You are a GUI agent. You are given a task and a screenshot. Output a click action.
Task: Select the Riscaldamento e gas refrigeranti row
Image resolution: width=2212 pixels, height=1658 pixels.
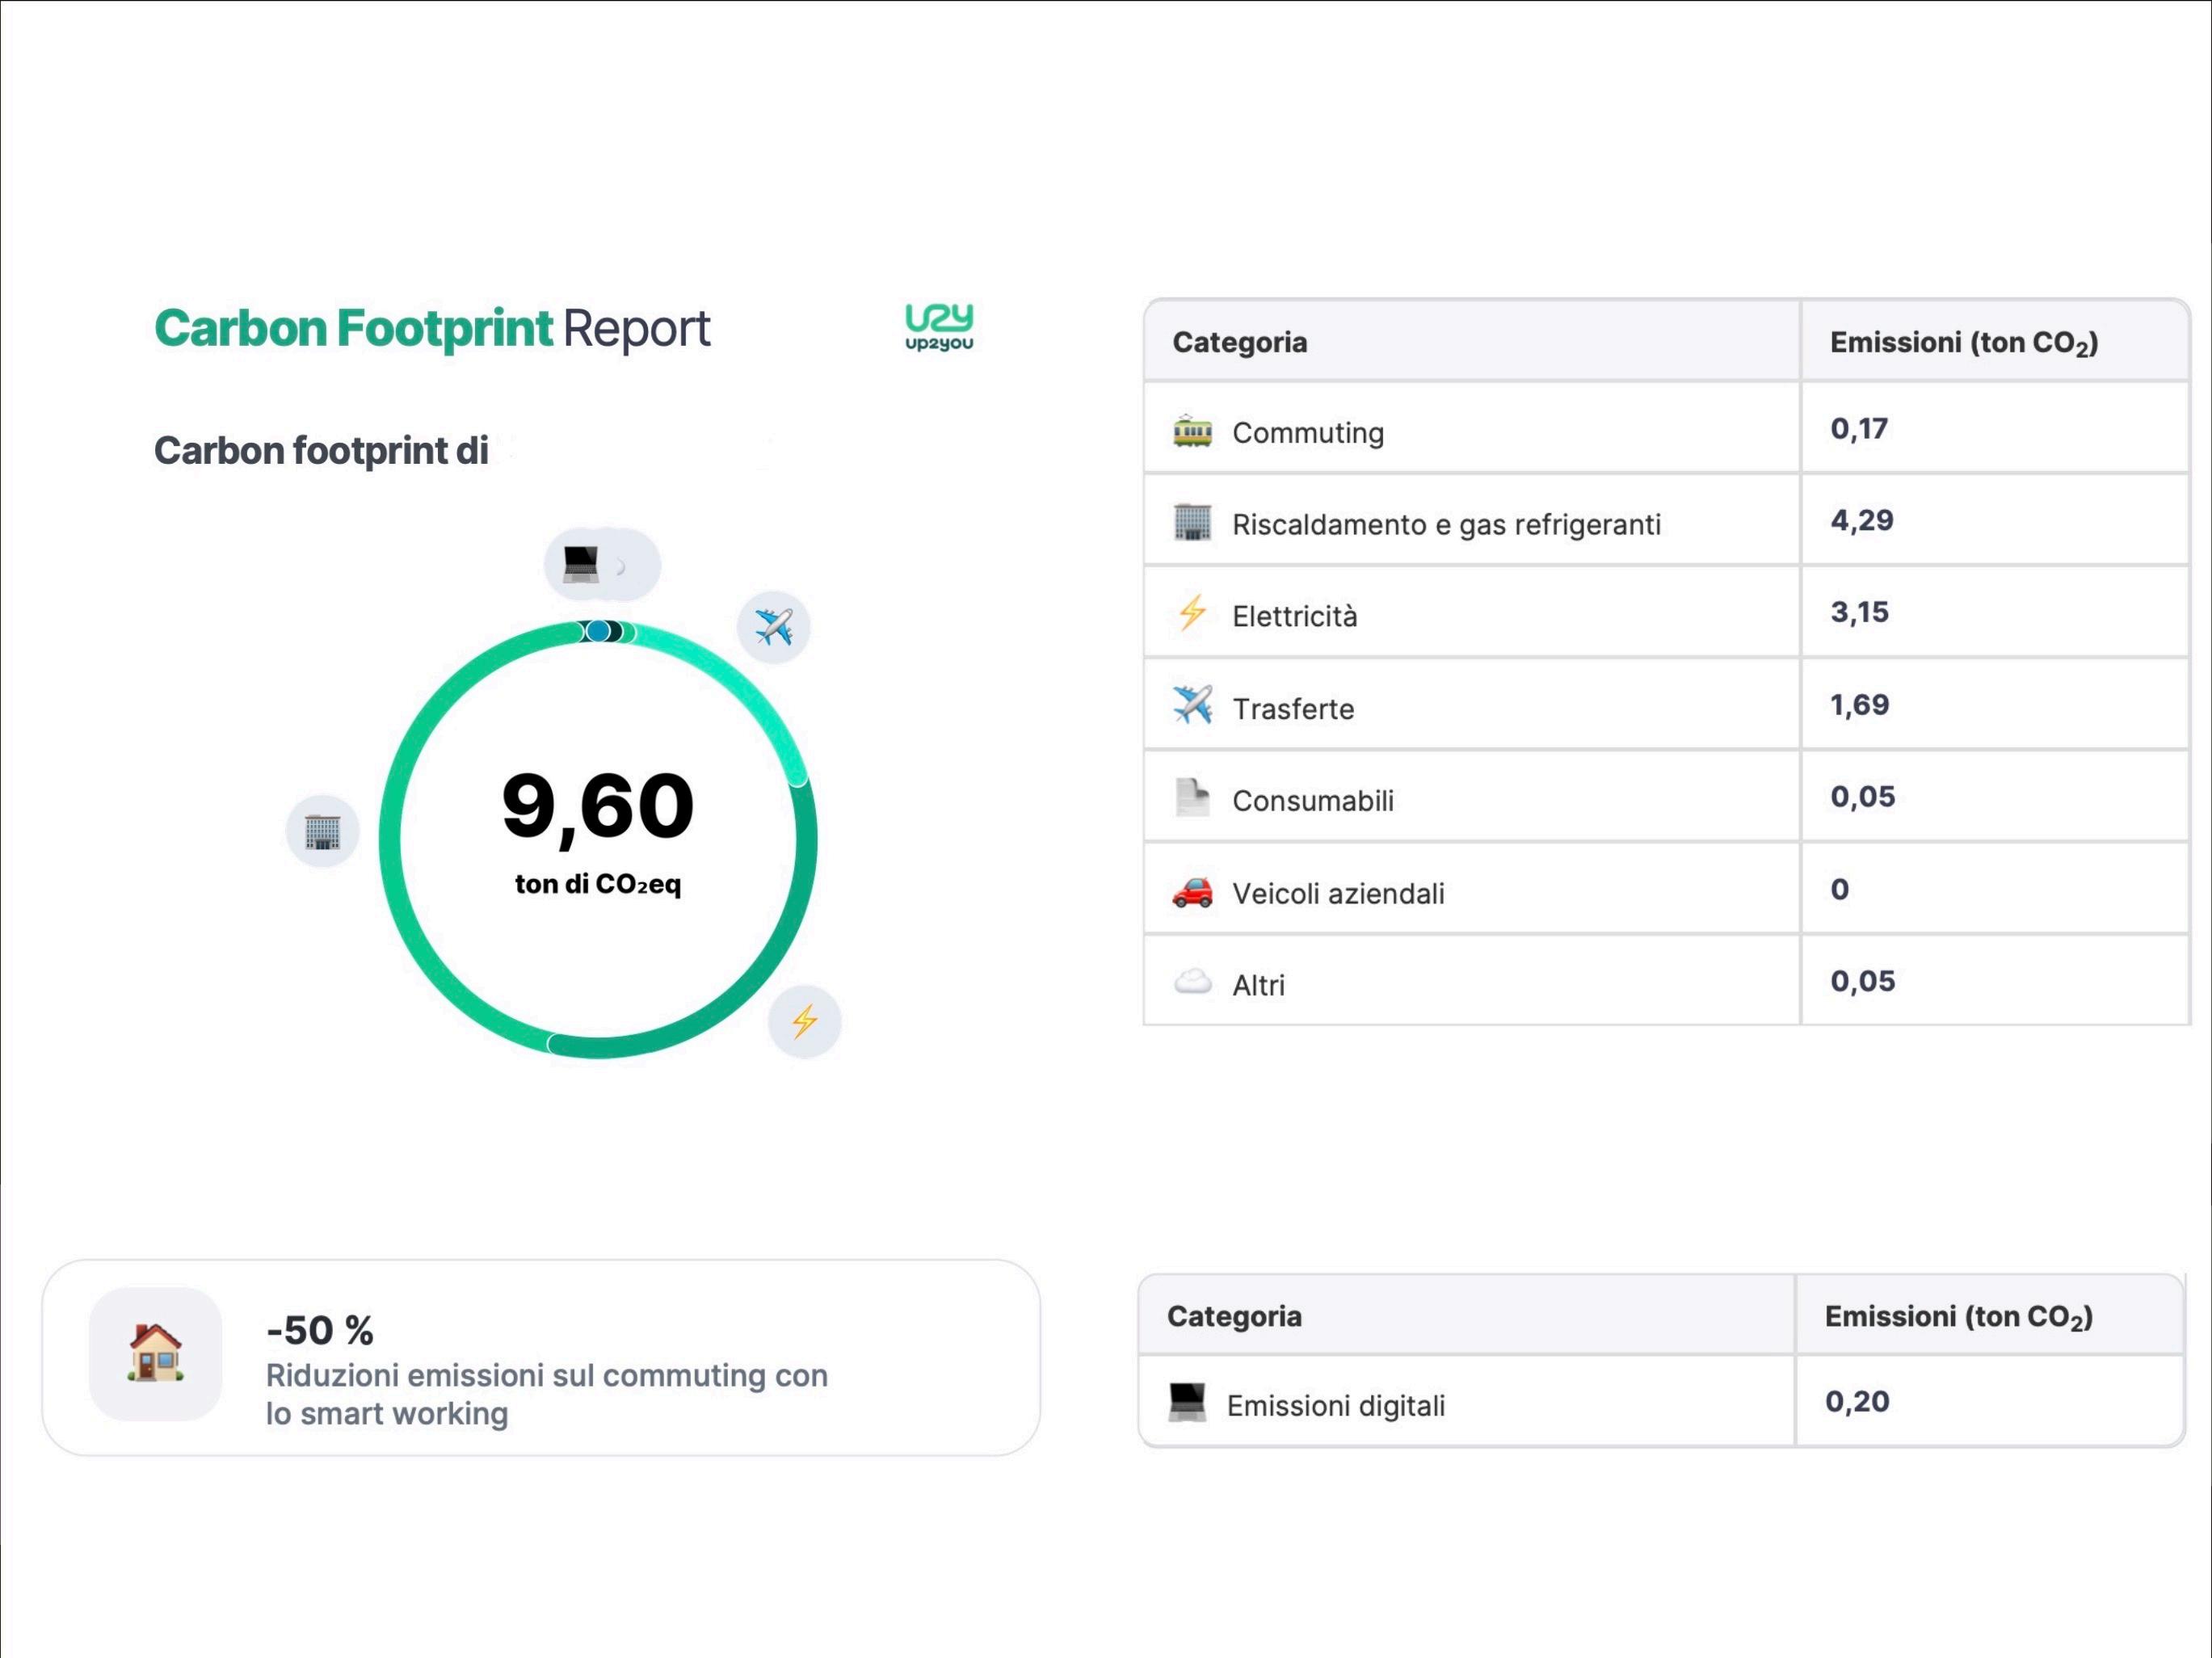1445,524
